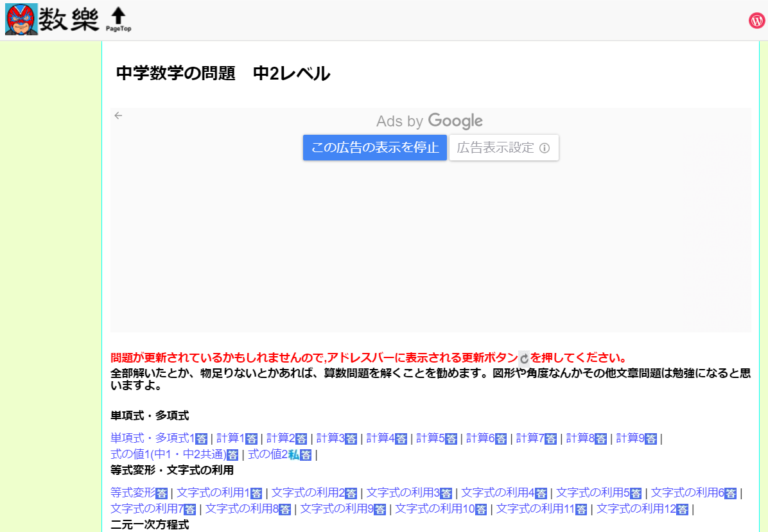Viewport: 768px width, 532px height.
Task: Open the 文字式の利用1 link
Action: coord(214,493)
